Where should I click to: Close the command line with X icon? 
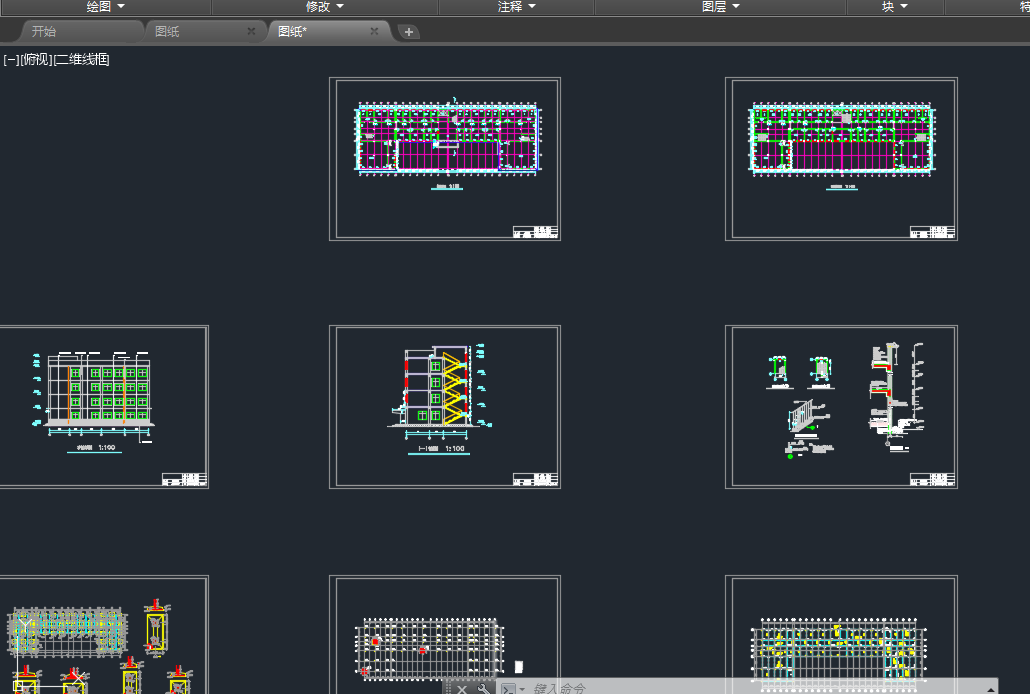(x=462, y=689)
